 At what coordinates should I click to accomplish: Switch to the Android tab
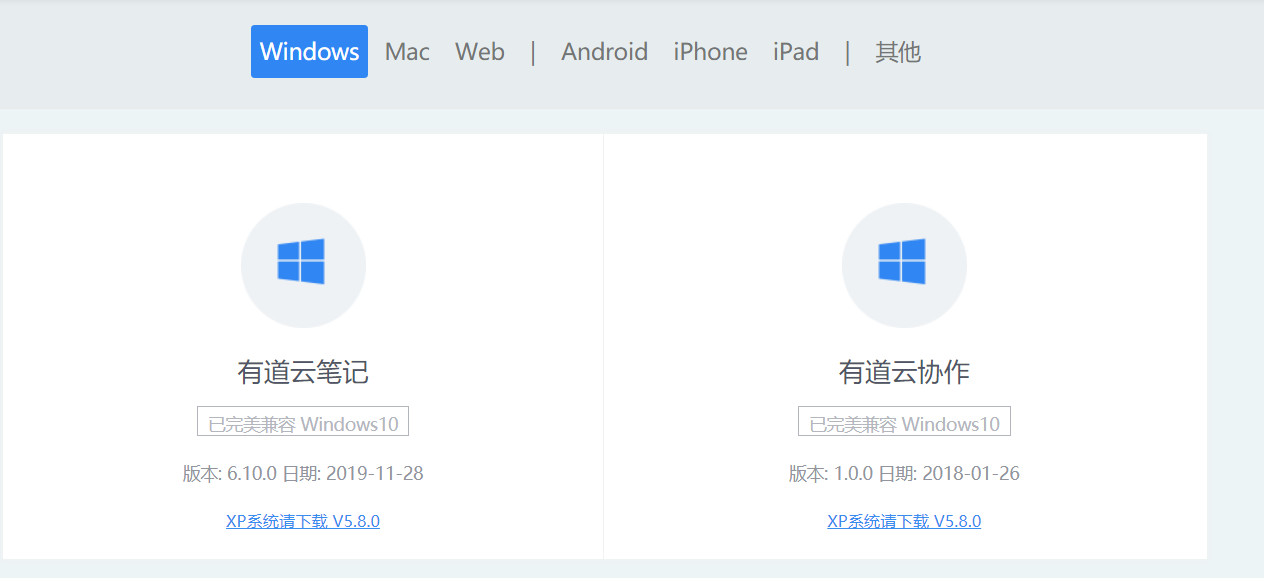604,51
